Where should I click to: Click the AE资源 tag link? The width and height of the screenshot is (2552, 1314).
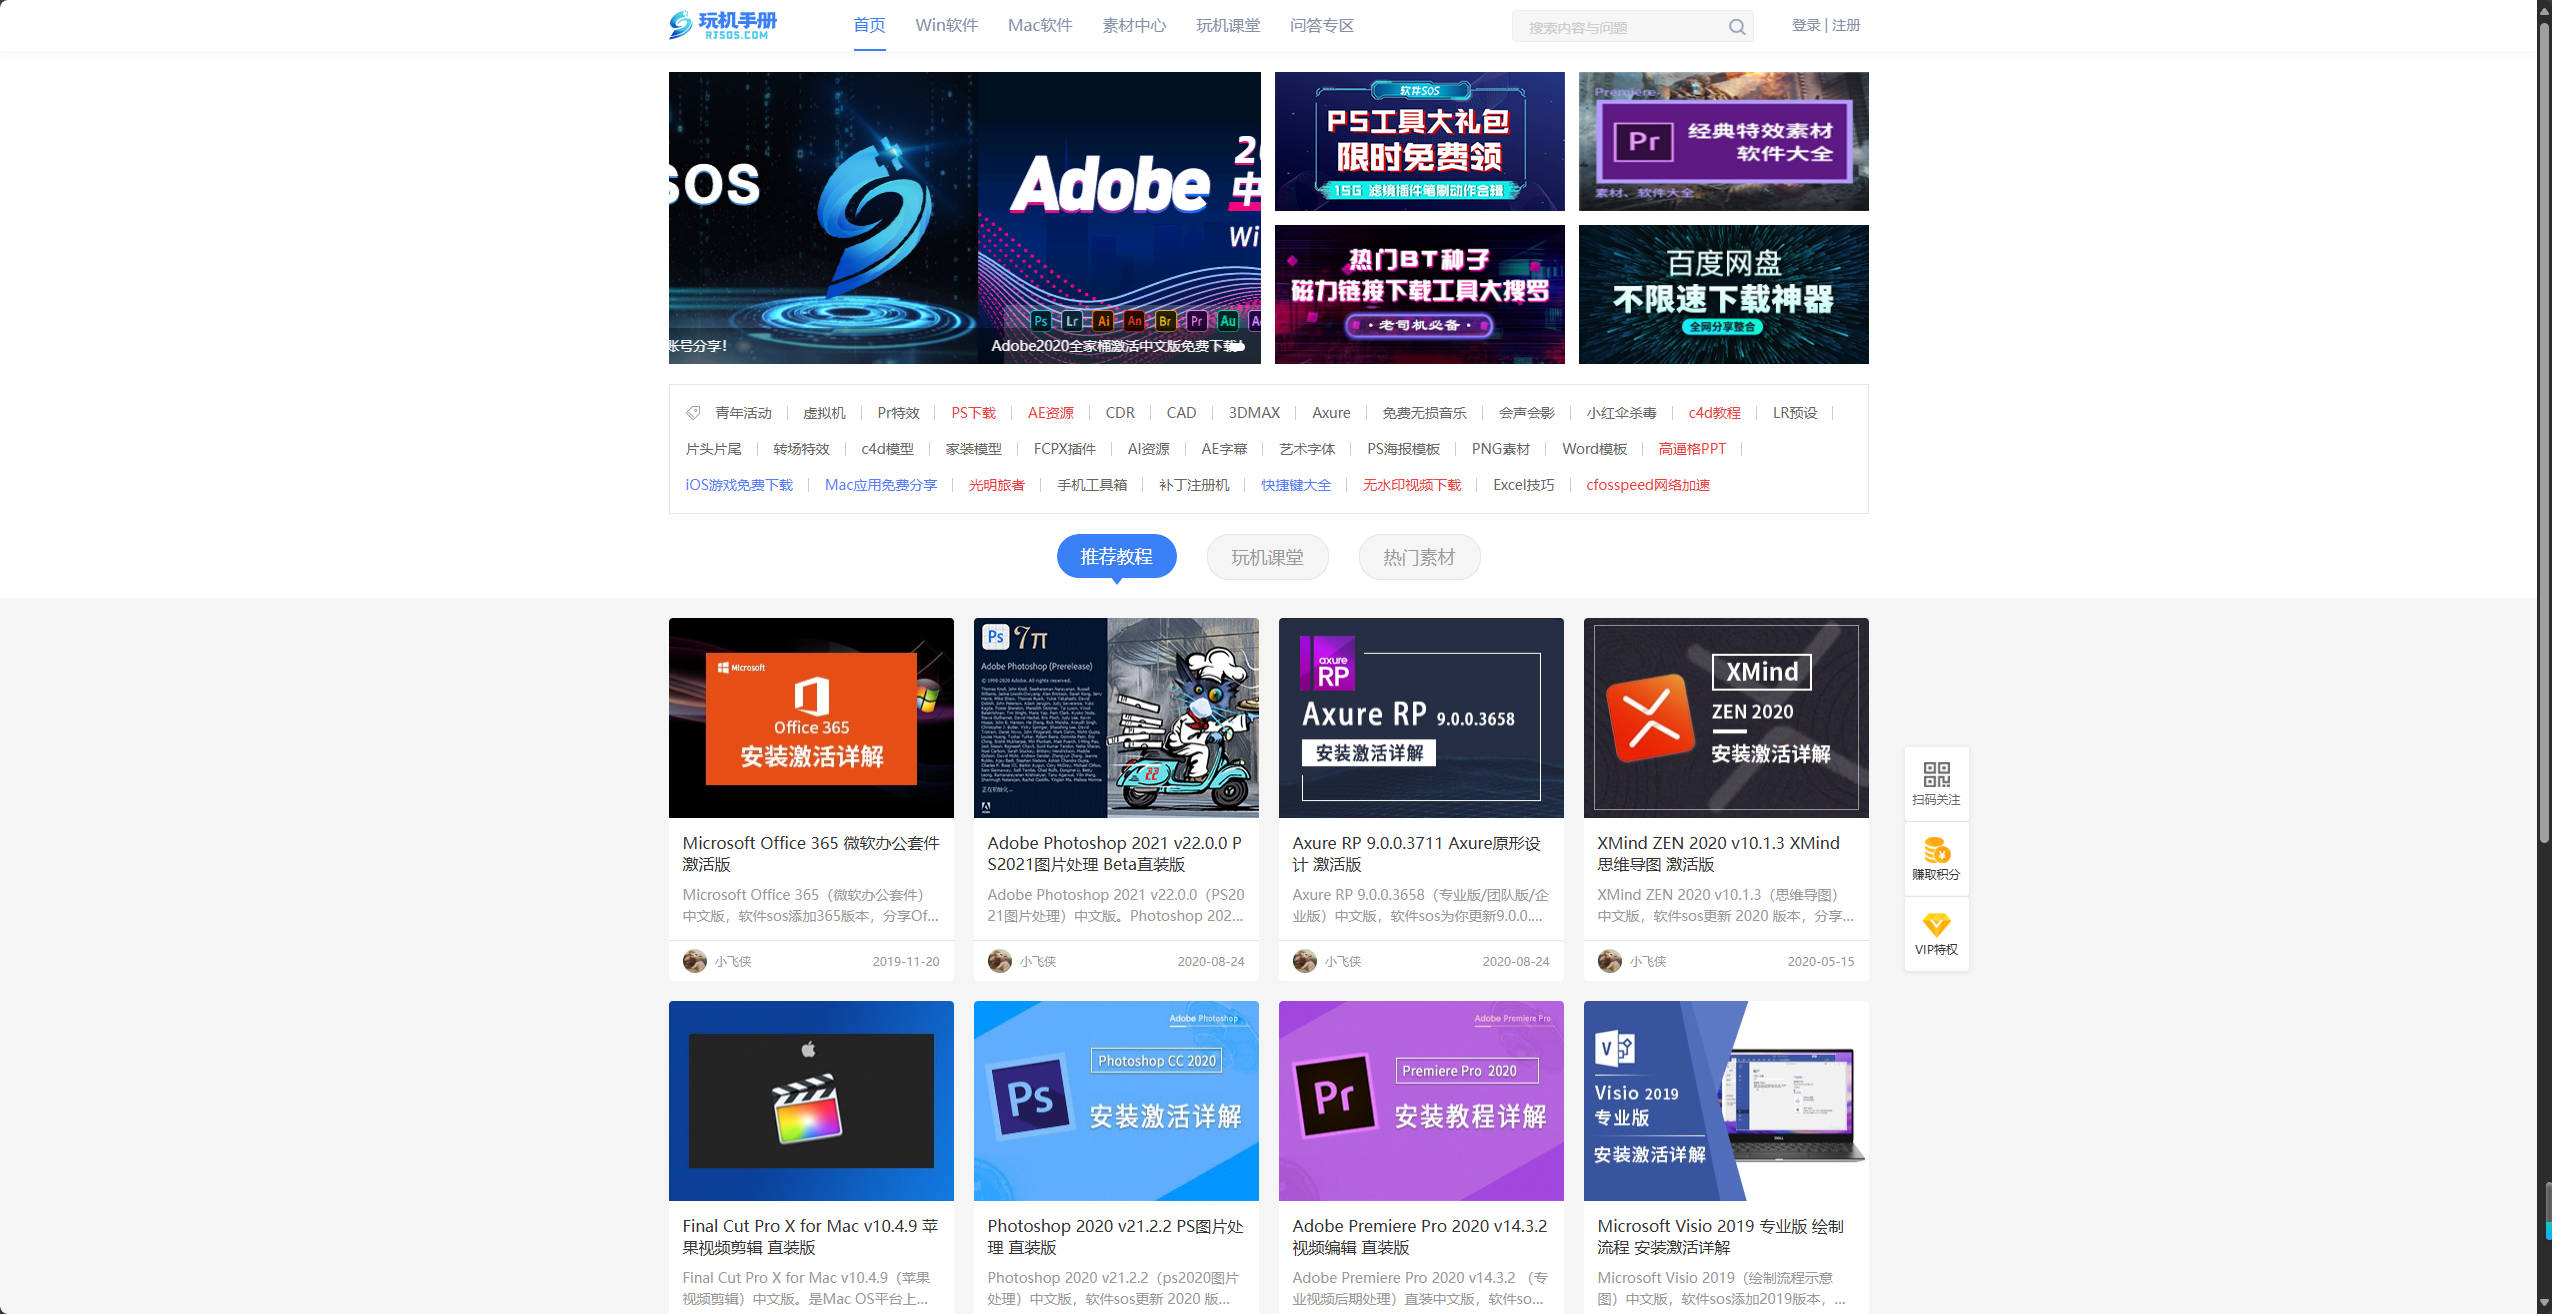pos(1050,413)
